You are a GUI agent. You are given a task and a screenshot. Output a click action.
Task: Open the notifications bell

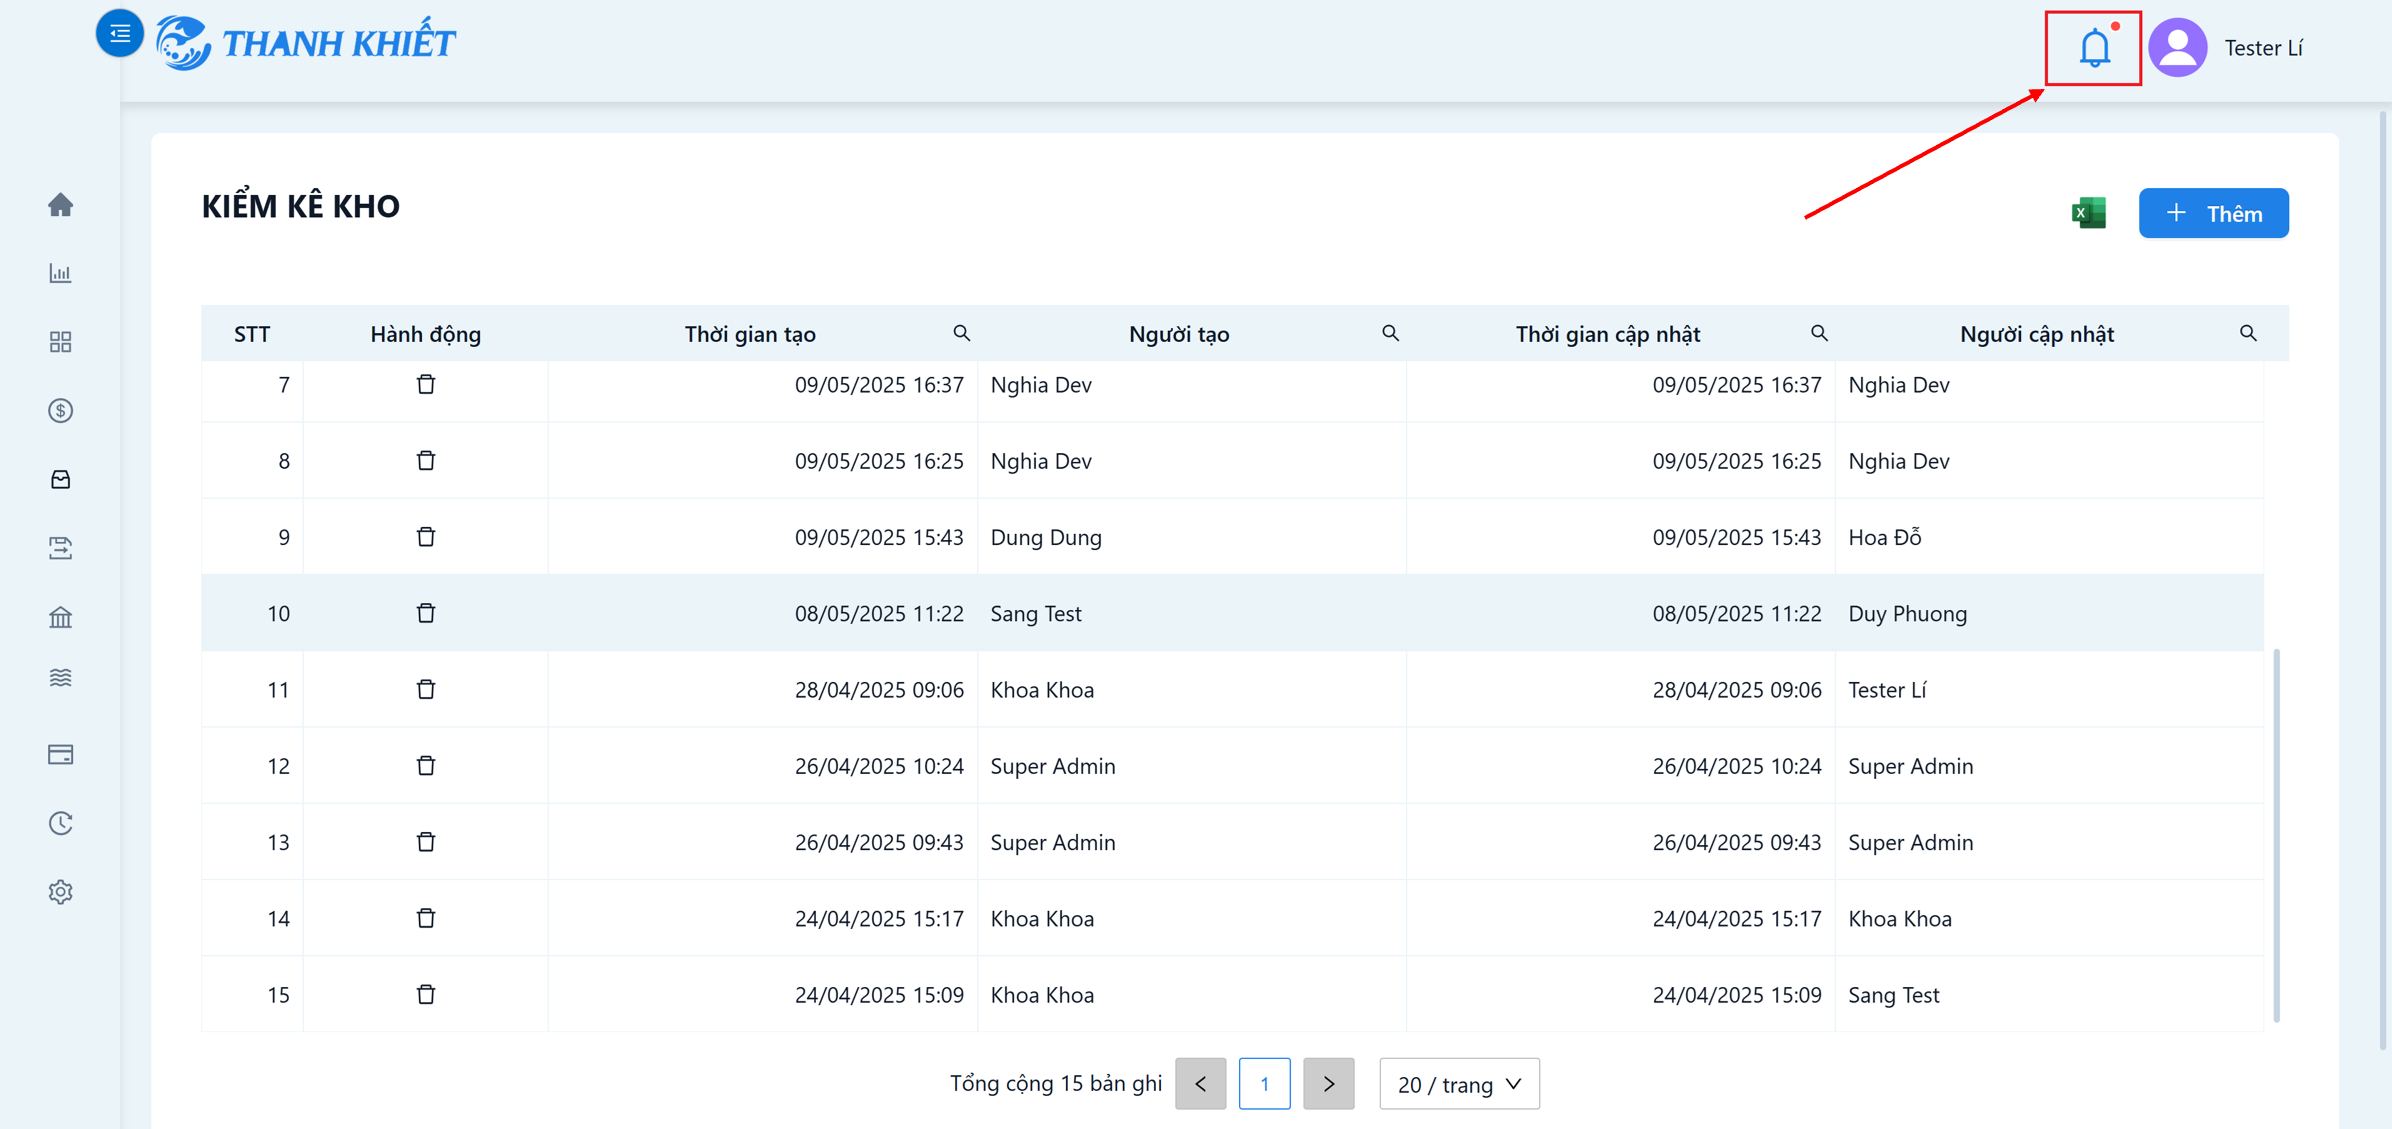pos(2094,48)
